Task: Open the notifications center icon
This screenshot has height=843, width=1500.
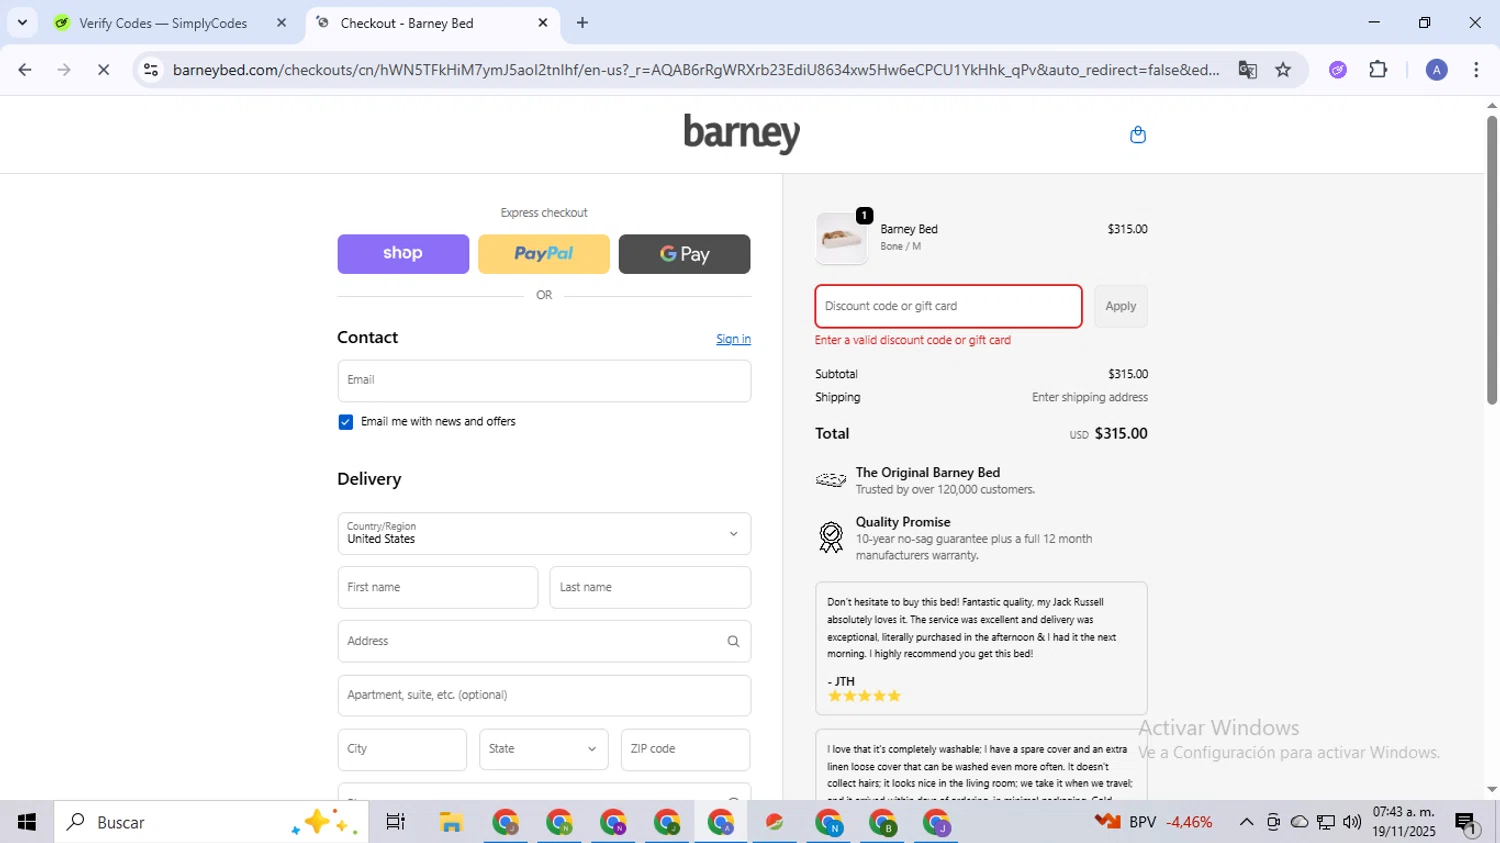Action: pyautogui.click(x=1467, y=823)
